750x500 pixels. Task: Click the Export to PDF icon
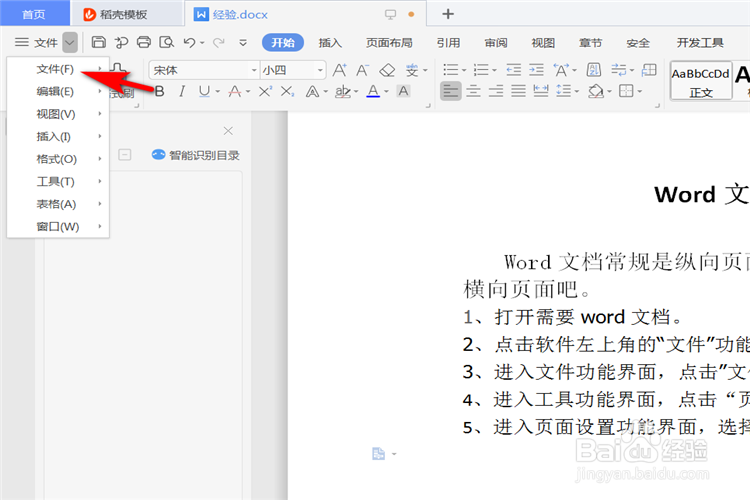(x=121, y=42)
